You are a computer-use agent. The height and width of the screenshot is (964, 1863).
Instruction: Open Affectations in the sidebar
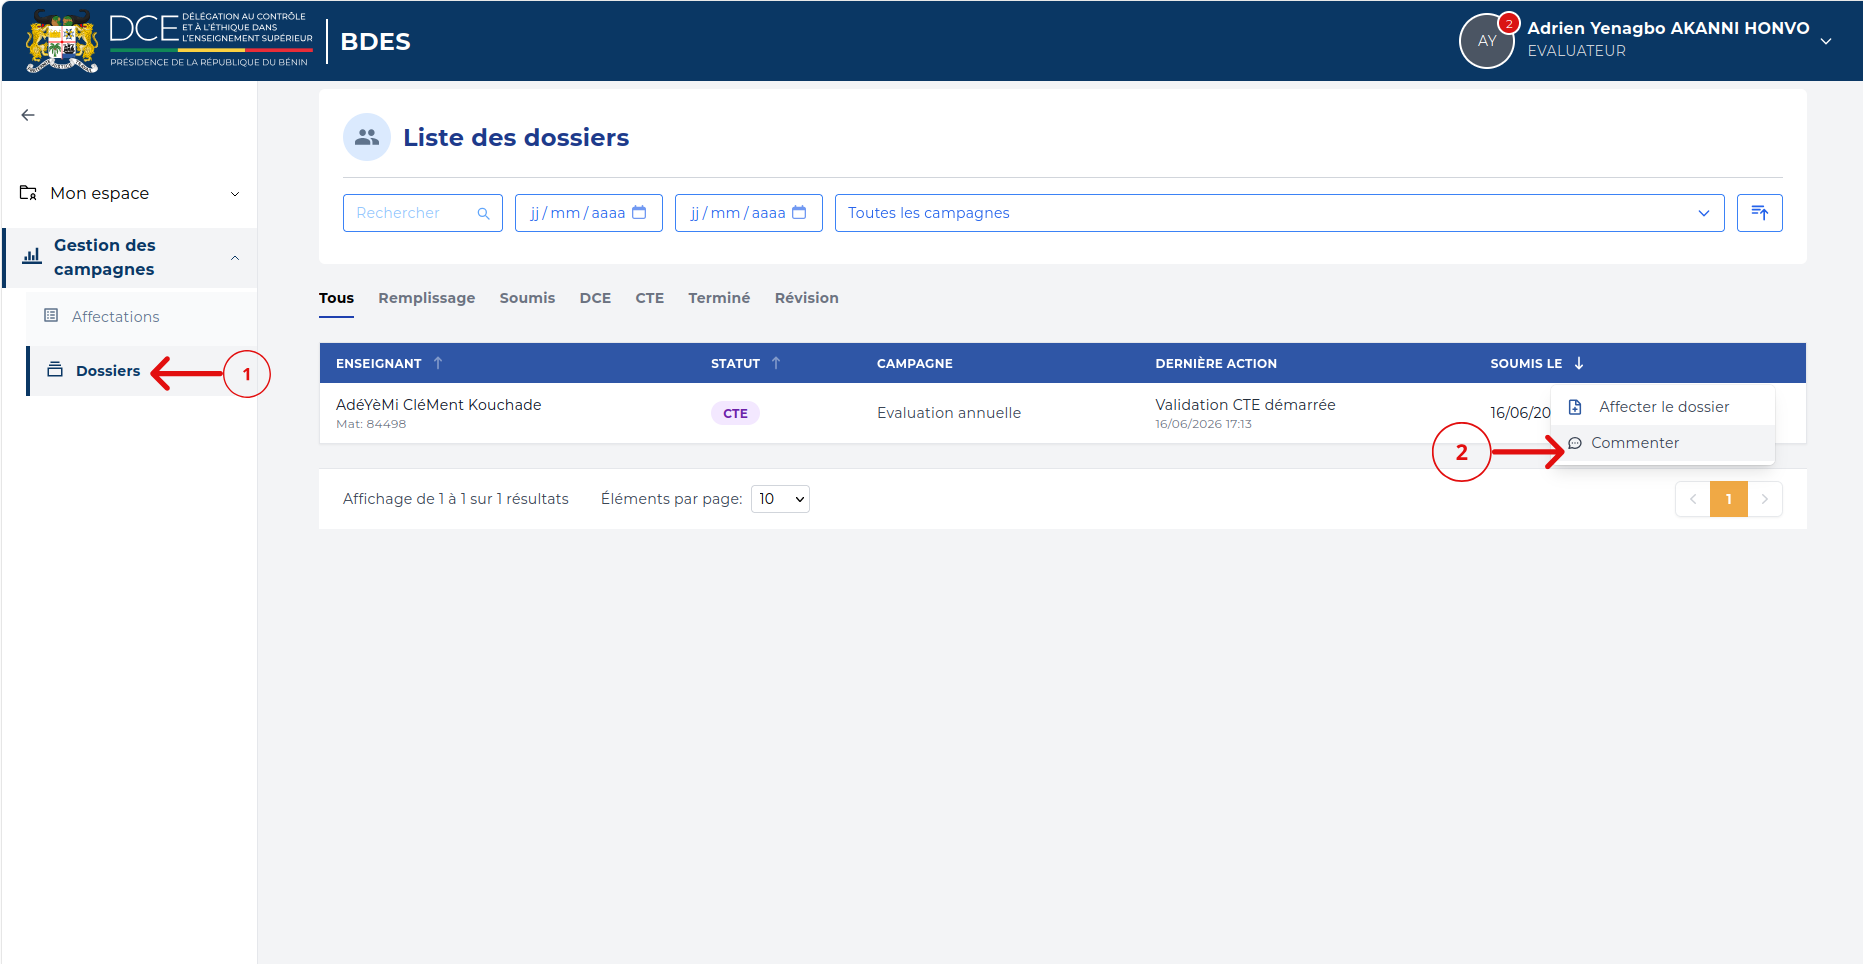(x=116, y=317)
